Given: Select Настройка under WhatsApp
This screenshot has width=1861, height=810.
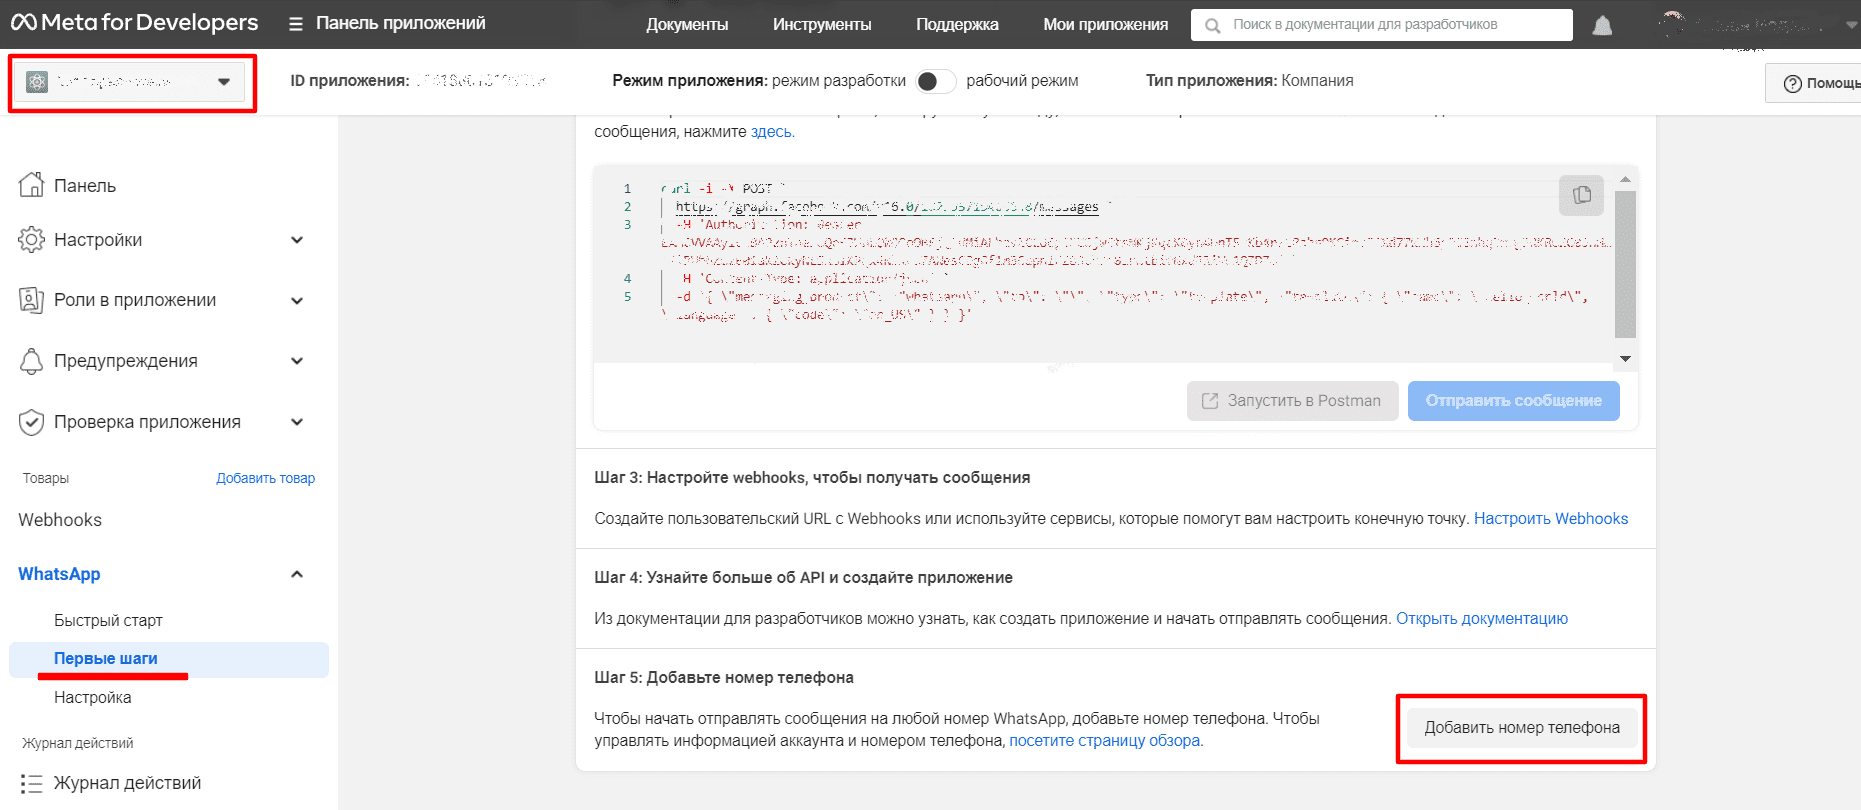Looking at the screenshot, I should pos(92,697).
